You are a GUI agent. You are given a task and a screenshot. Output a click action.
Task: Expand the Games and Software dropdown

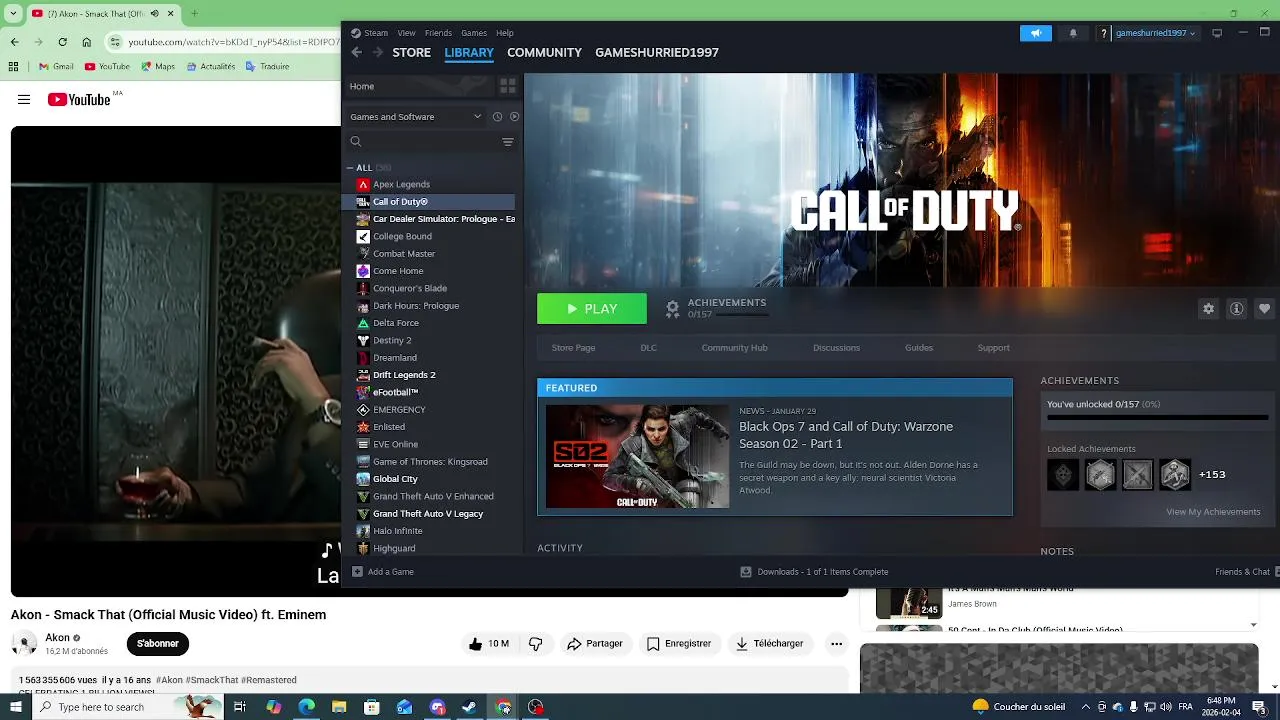point(415,117)
